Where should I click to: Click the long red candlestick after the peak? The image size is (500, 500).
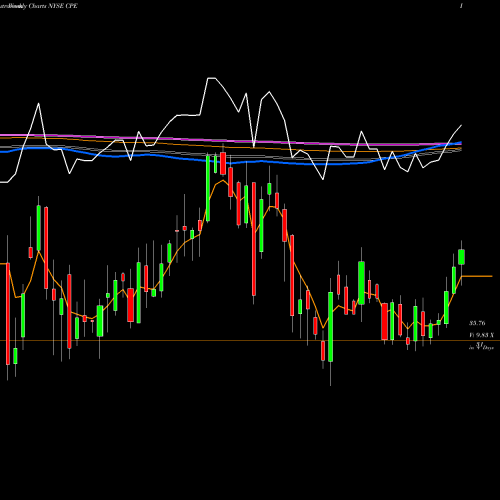click(x=254, y=239)
